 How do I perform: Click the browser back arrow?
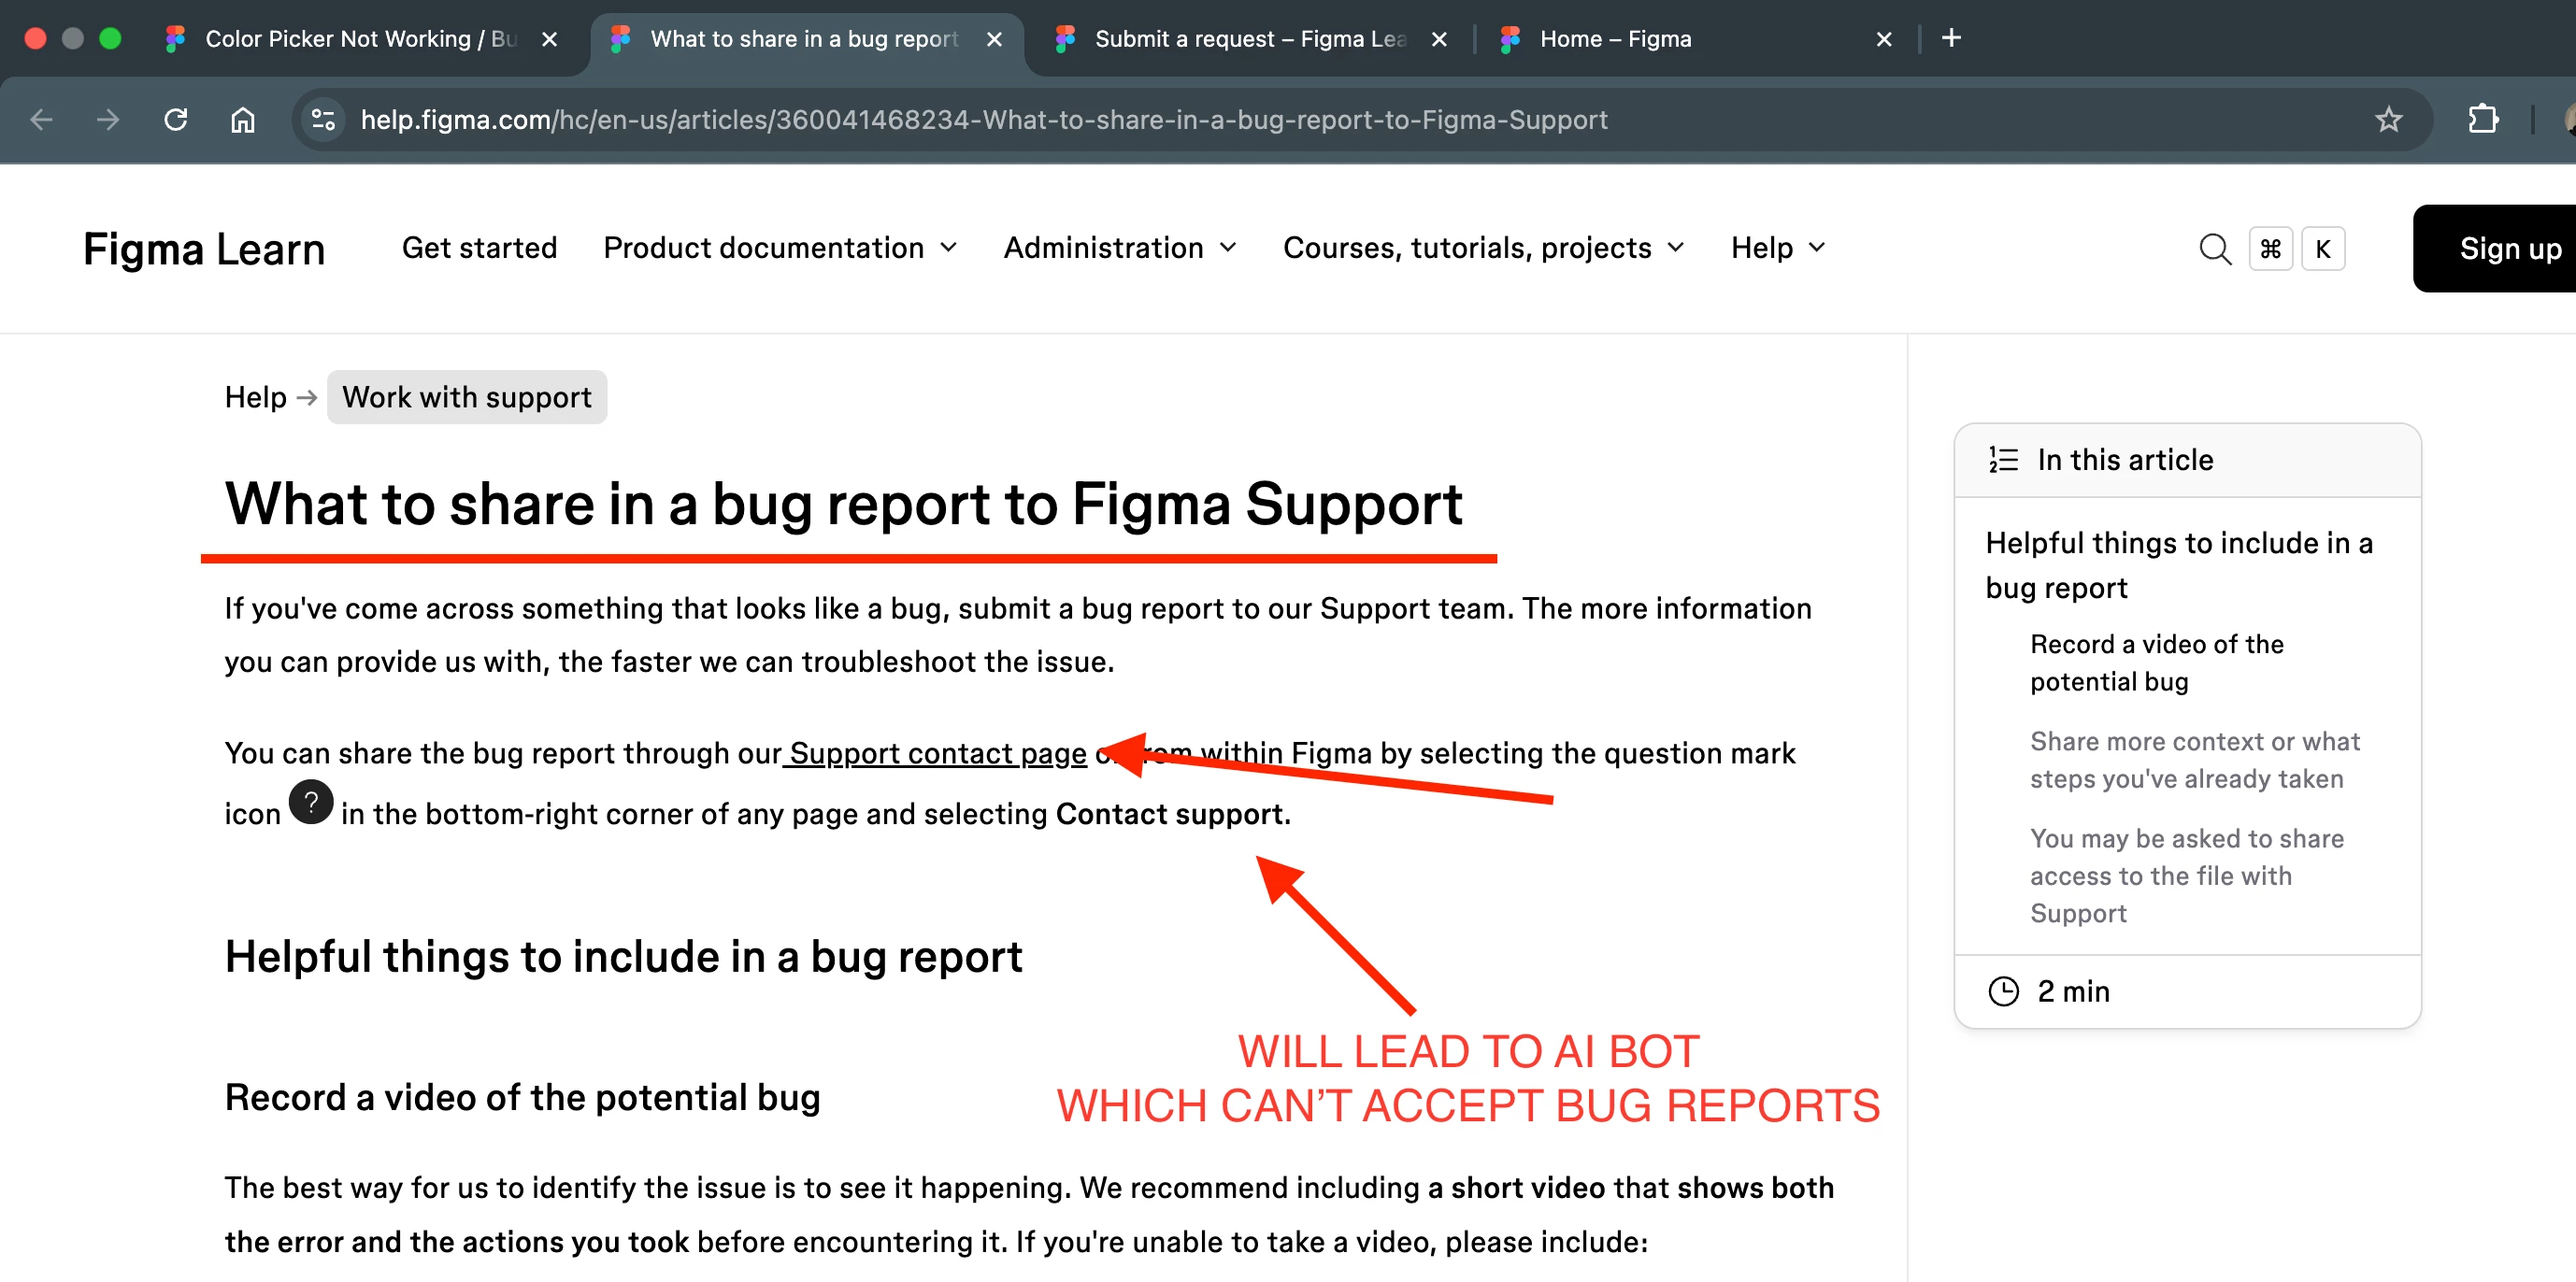[x=41, y=120]
